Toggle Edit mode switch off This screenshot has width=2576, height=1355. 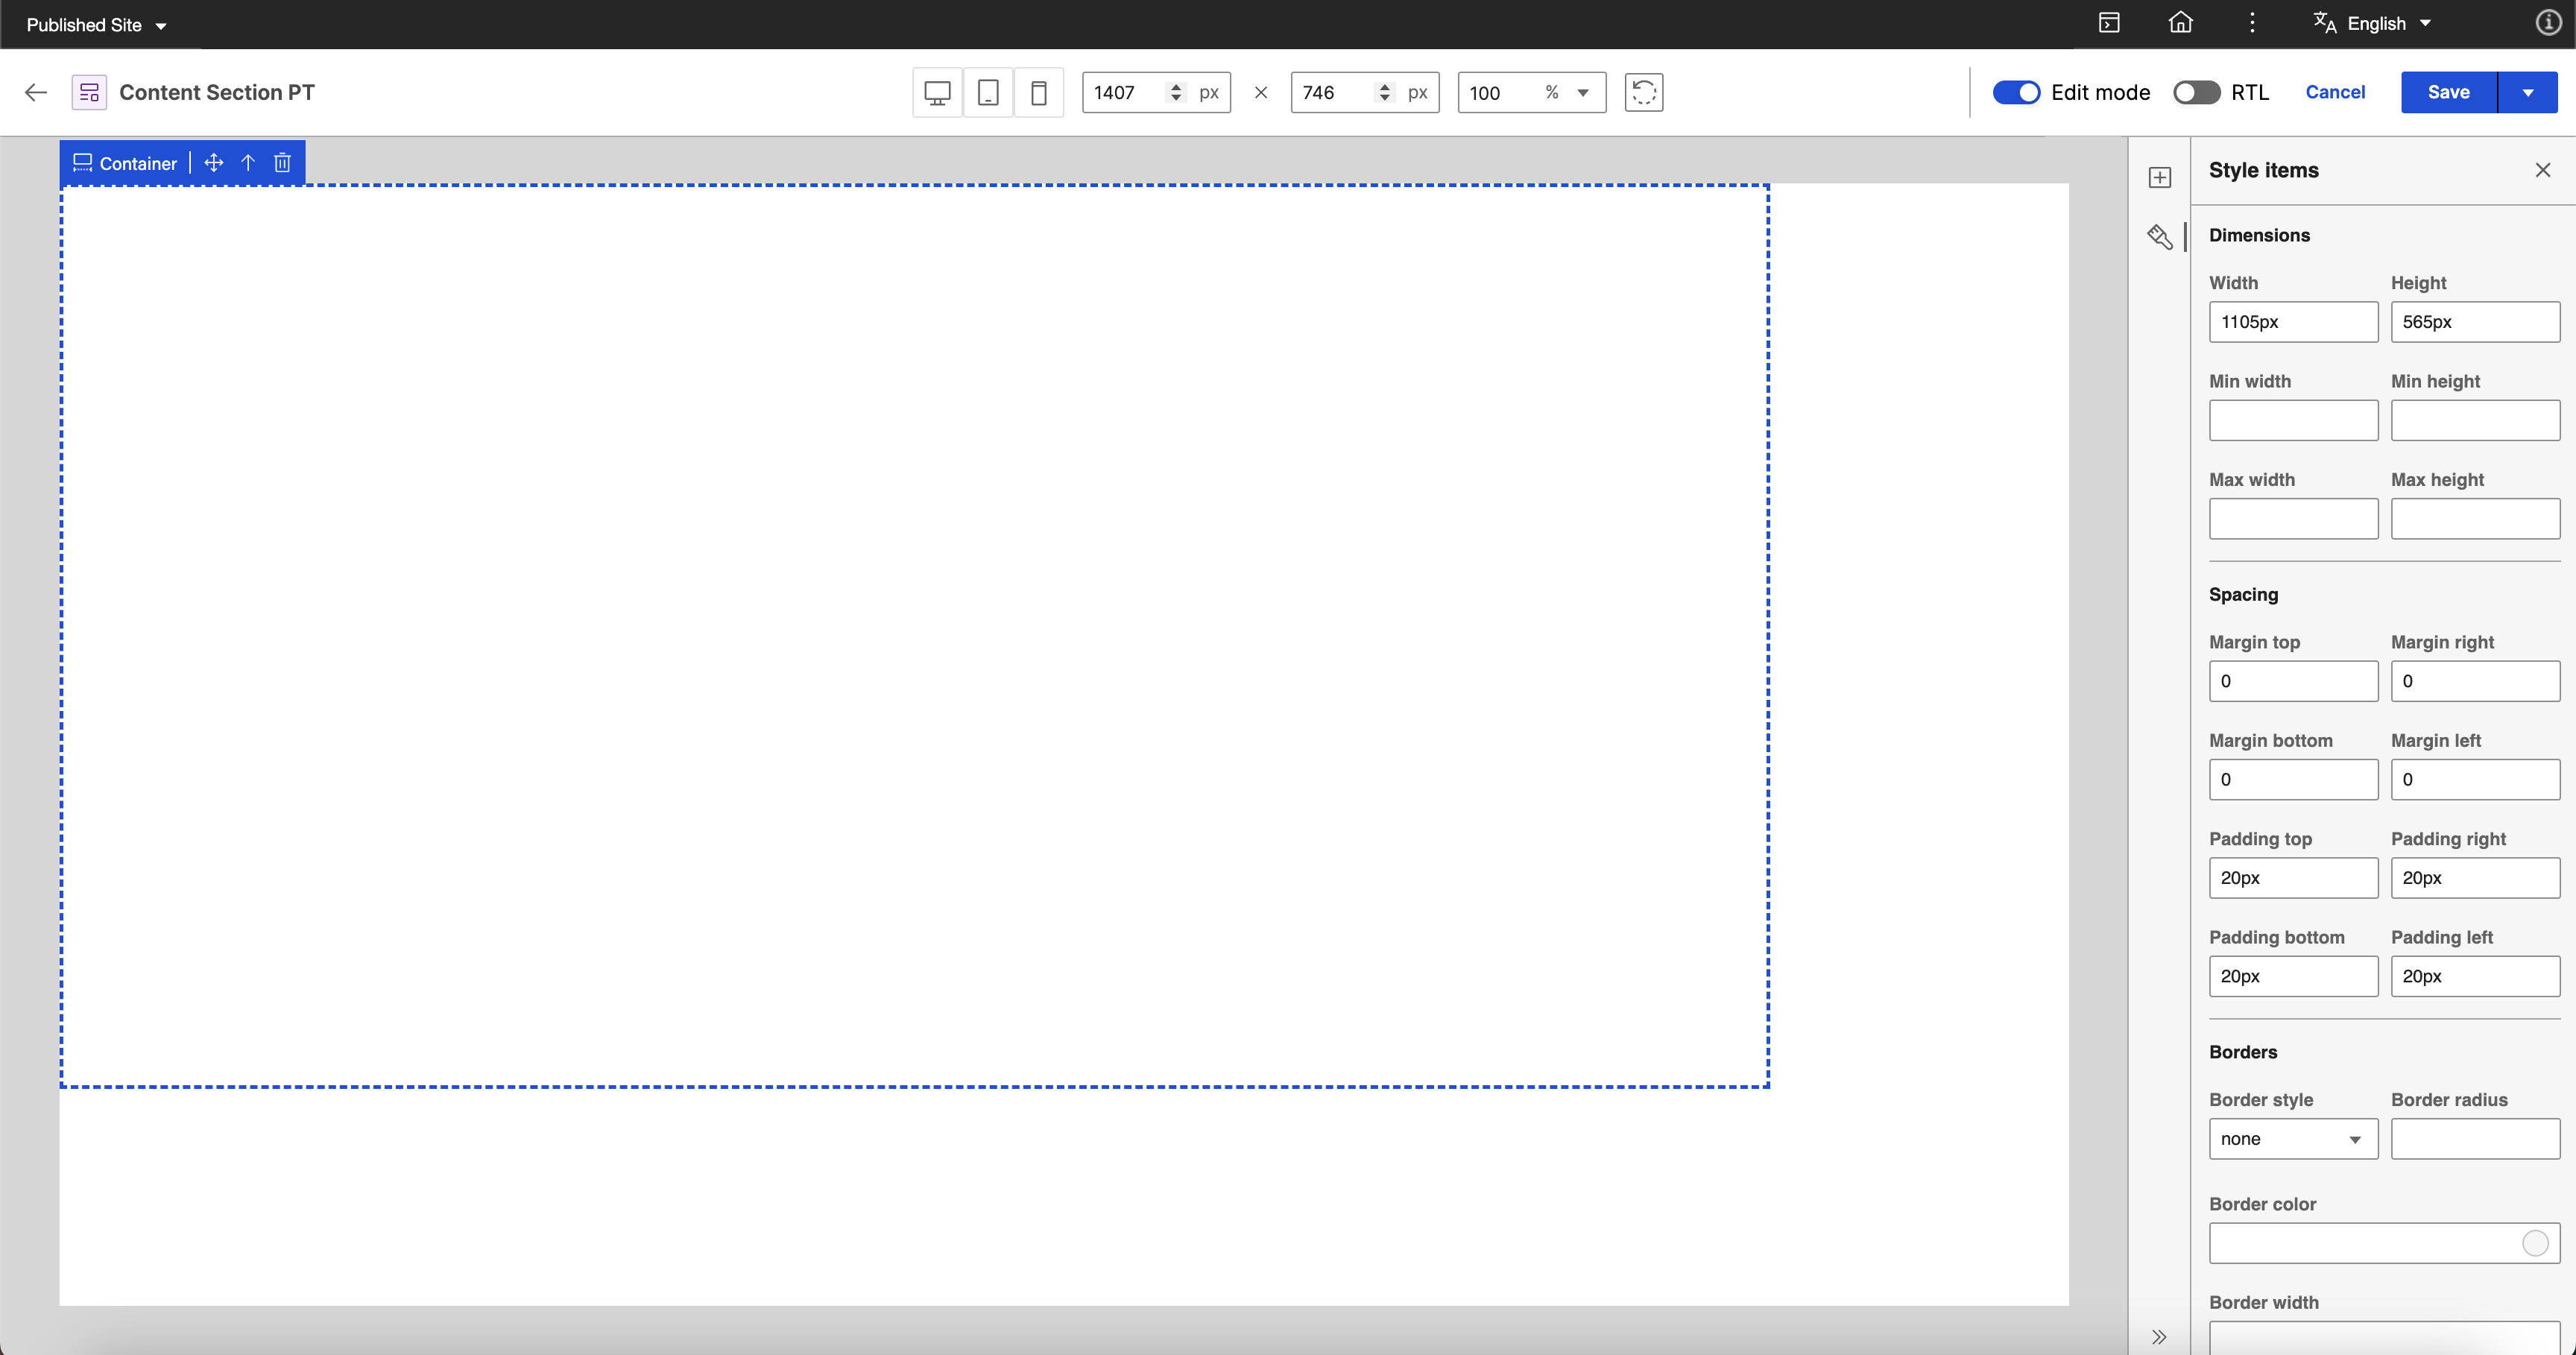(x=2015, y=93)
